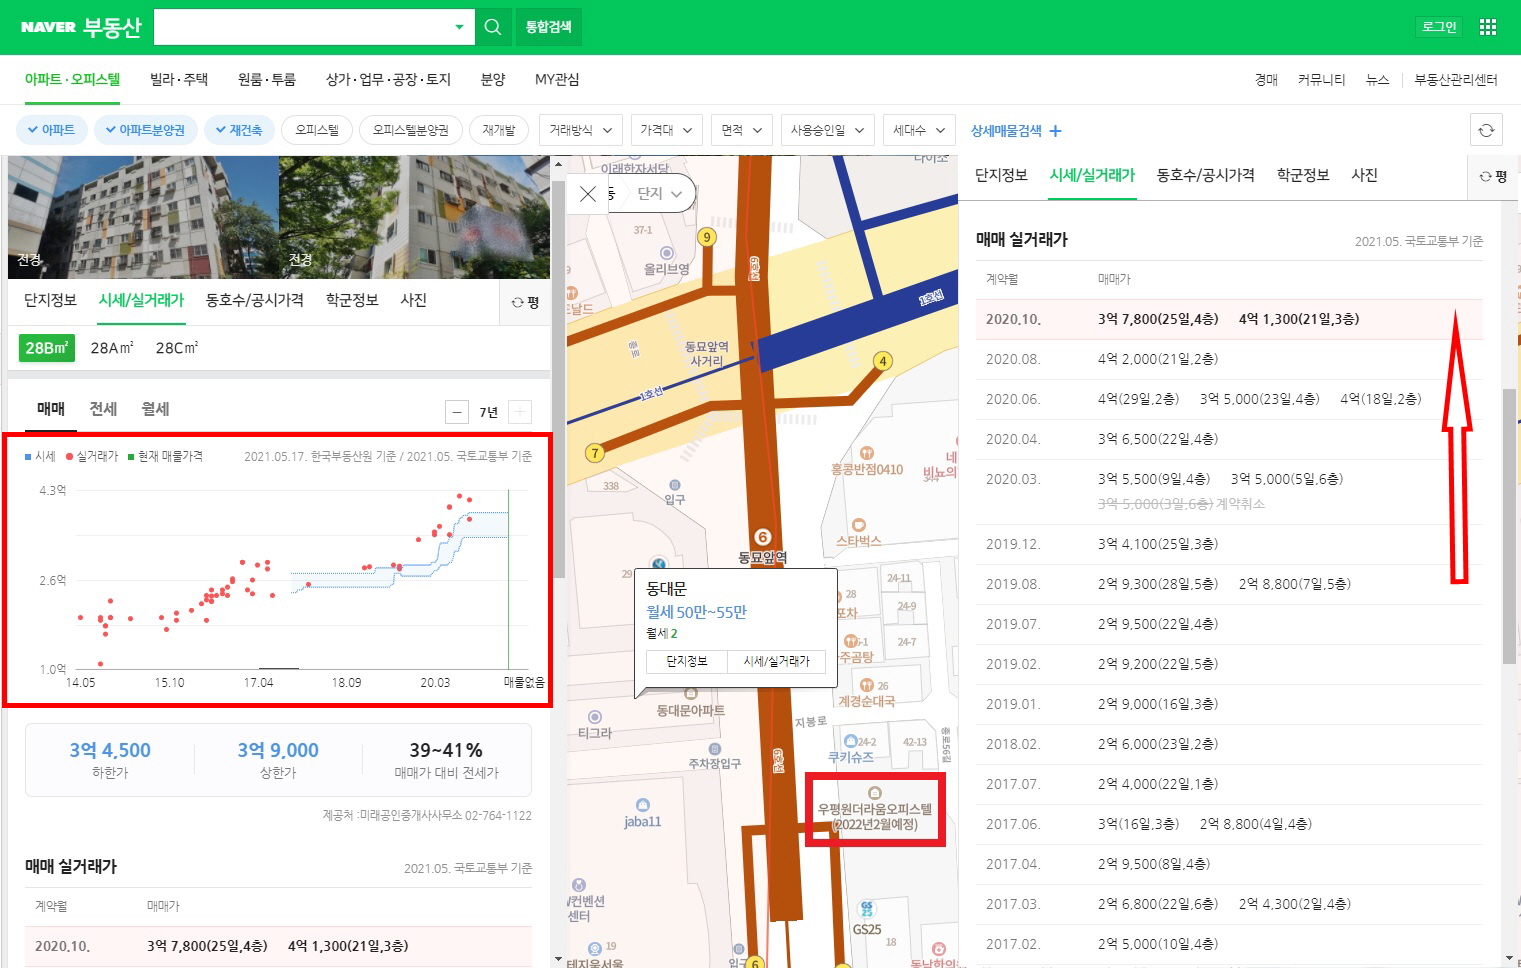Expand the 사용승인일 dropdown

click(827, 130)
